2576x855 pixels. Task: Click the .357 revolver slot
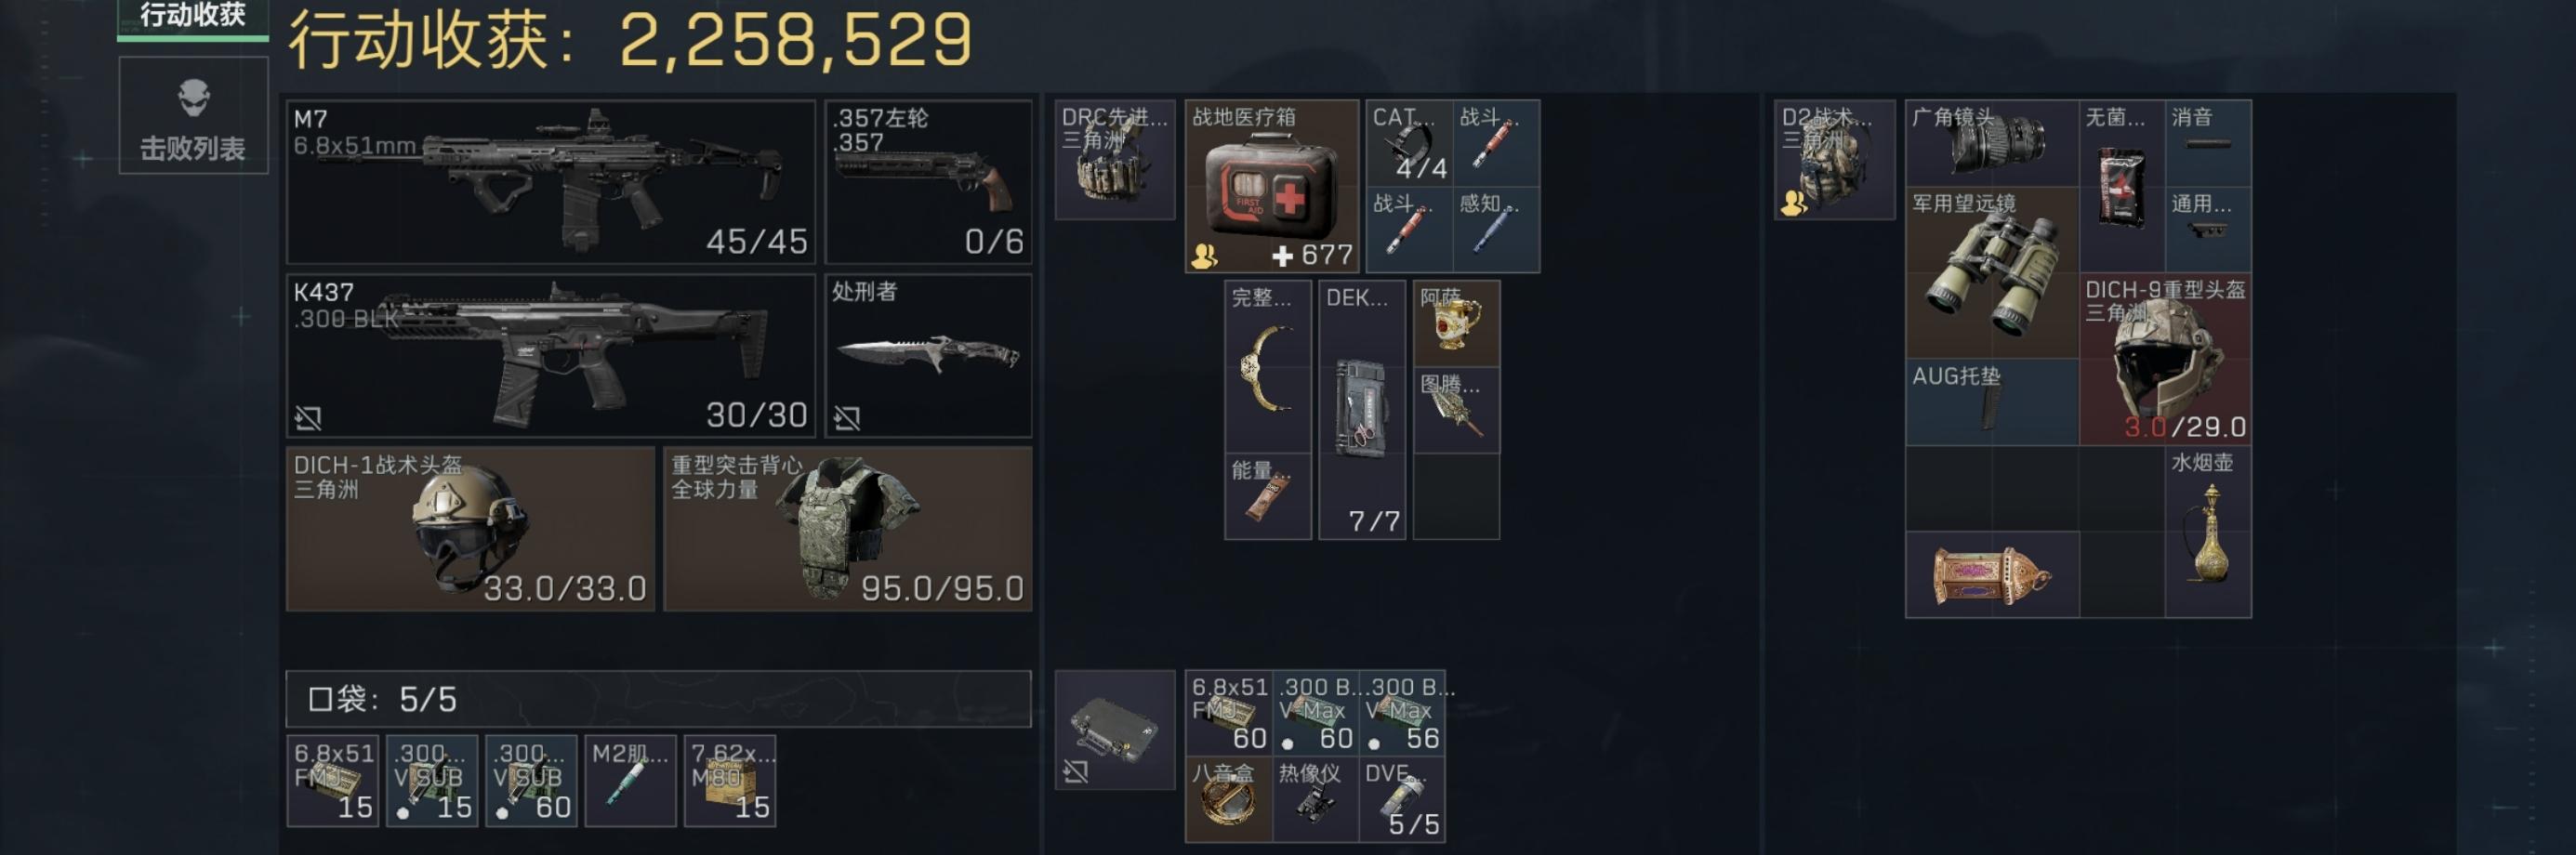928,182
